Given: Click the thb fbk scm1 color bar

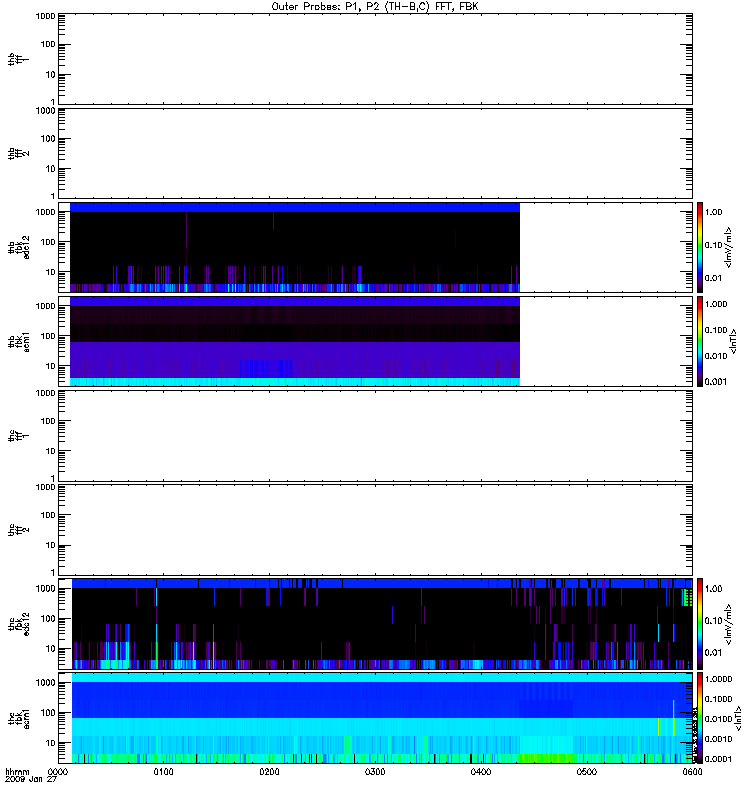Looking at the screenshot, I should [700, 341].
